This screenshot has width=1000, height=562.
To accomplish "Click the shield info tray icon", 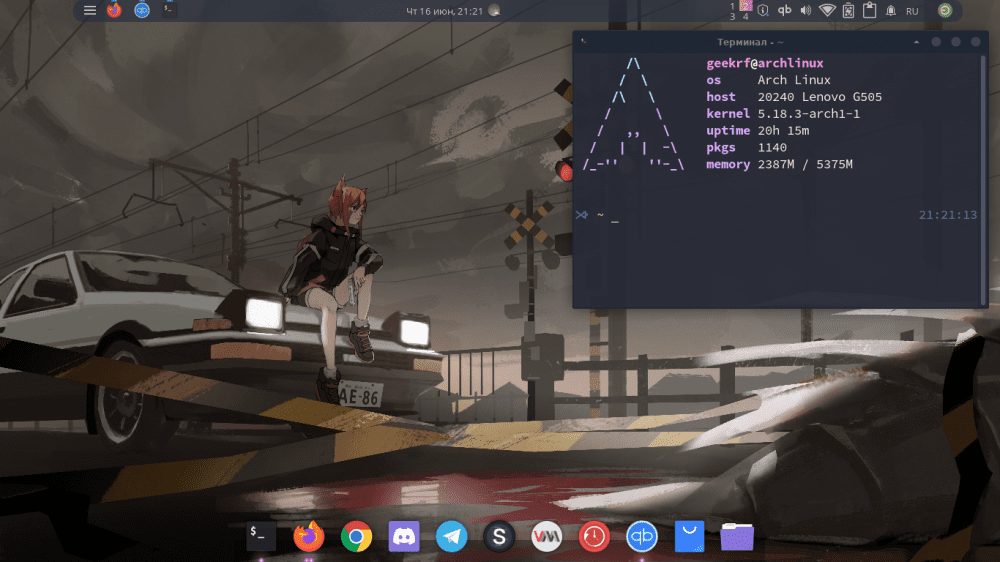I will point(763,10).
